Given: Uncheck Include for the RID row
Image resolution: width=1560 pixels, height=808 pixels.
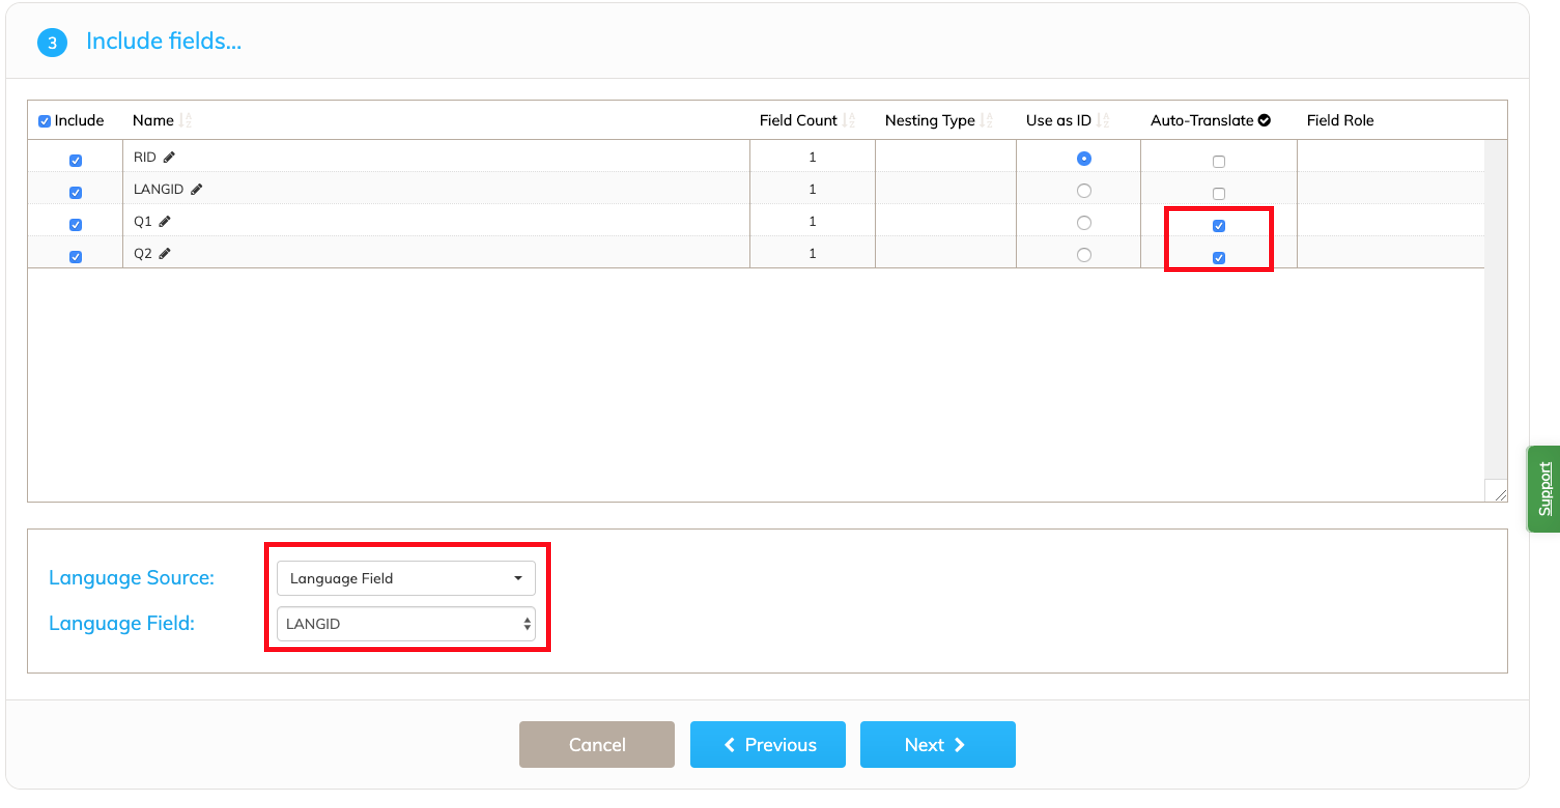Looking at the screenshot, I should coord(75,160).
